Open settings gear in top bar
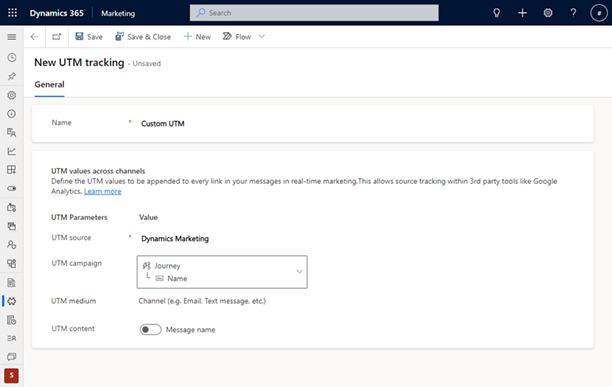This screenshot has height=387, width=612. pyautogui.click(x=548, y=13)
